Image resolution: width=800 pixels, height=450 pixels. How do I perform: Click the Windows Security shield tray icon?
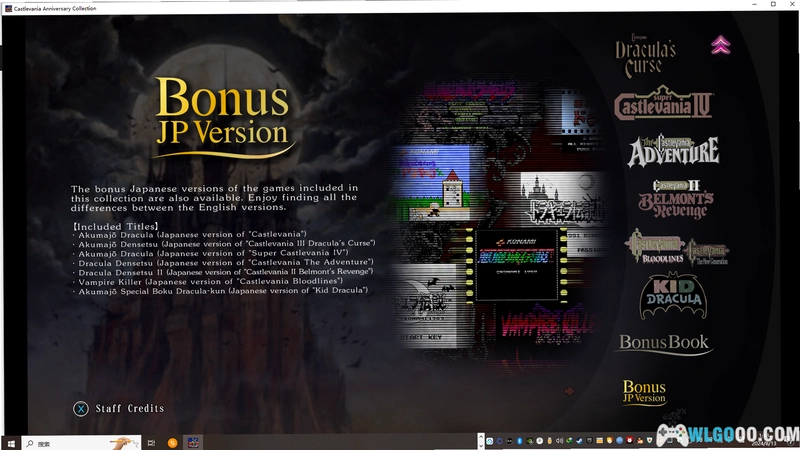coord(649,440)
